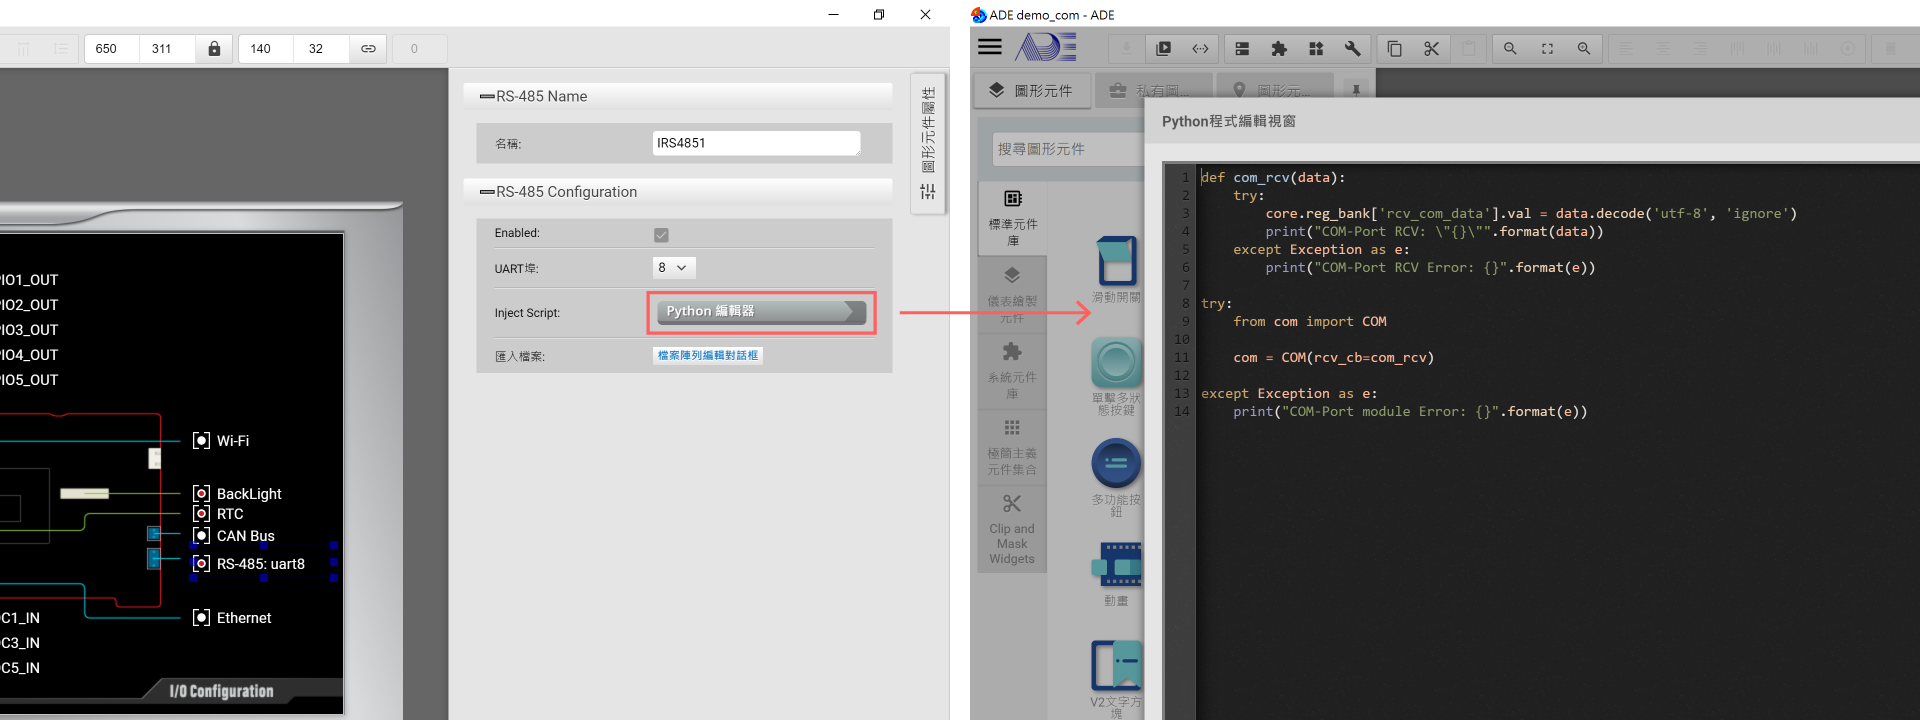Collapse the RS-485 Configuration section

click(487, 192)
